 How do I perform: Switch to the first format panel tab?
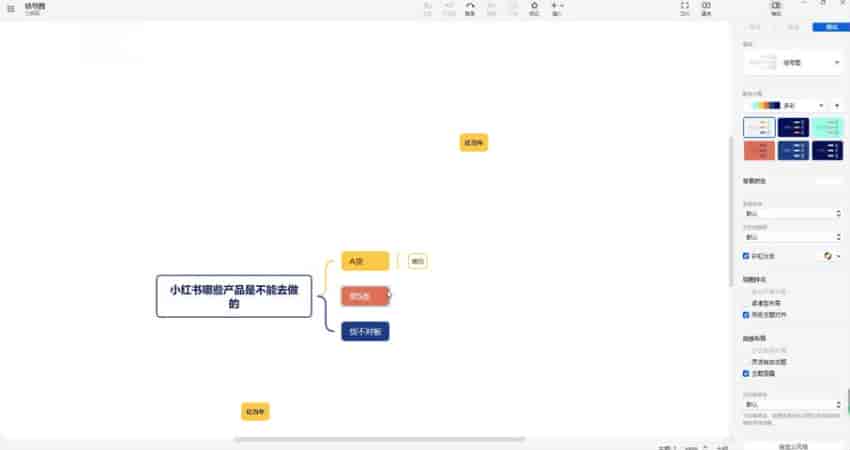coord(754,27)
